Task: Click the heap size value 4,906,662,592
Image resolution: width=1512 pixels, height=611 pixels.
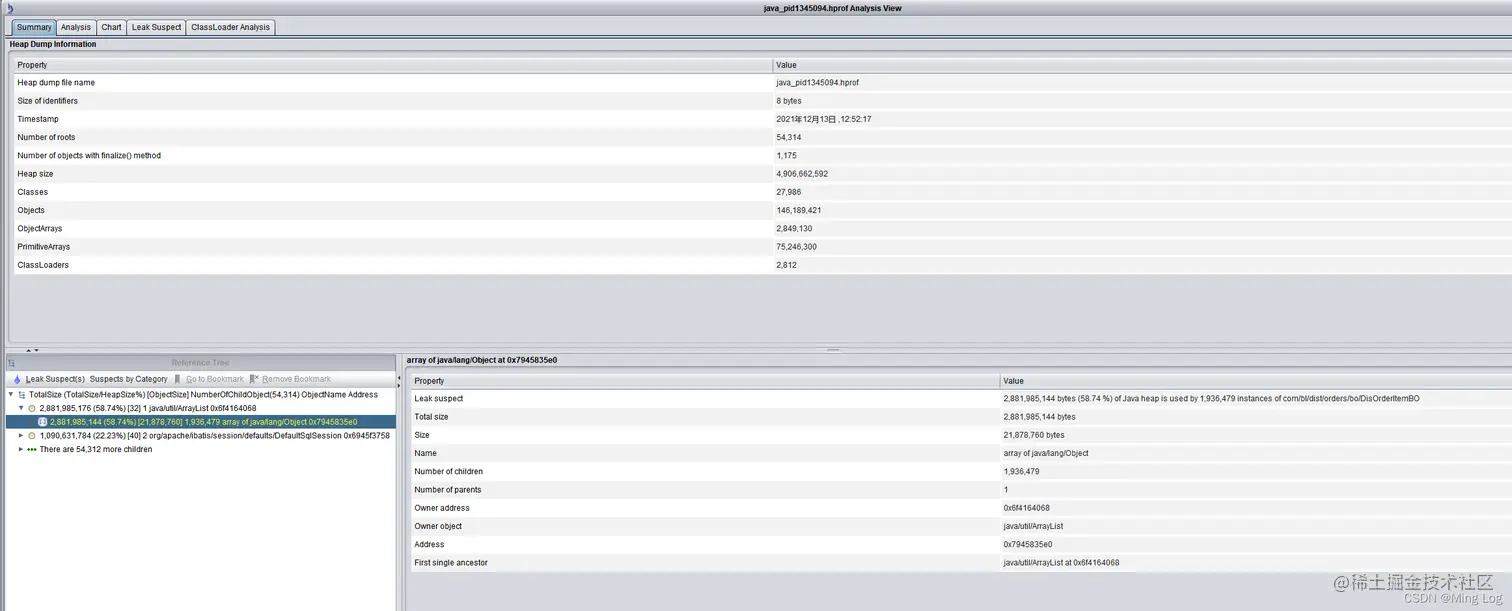Action: pos(802,174)
